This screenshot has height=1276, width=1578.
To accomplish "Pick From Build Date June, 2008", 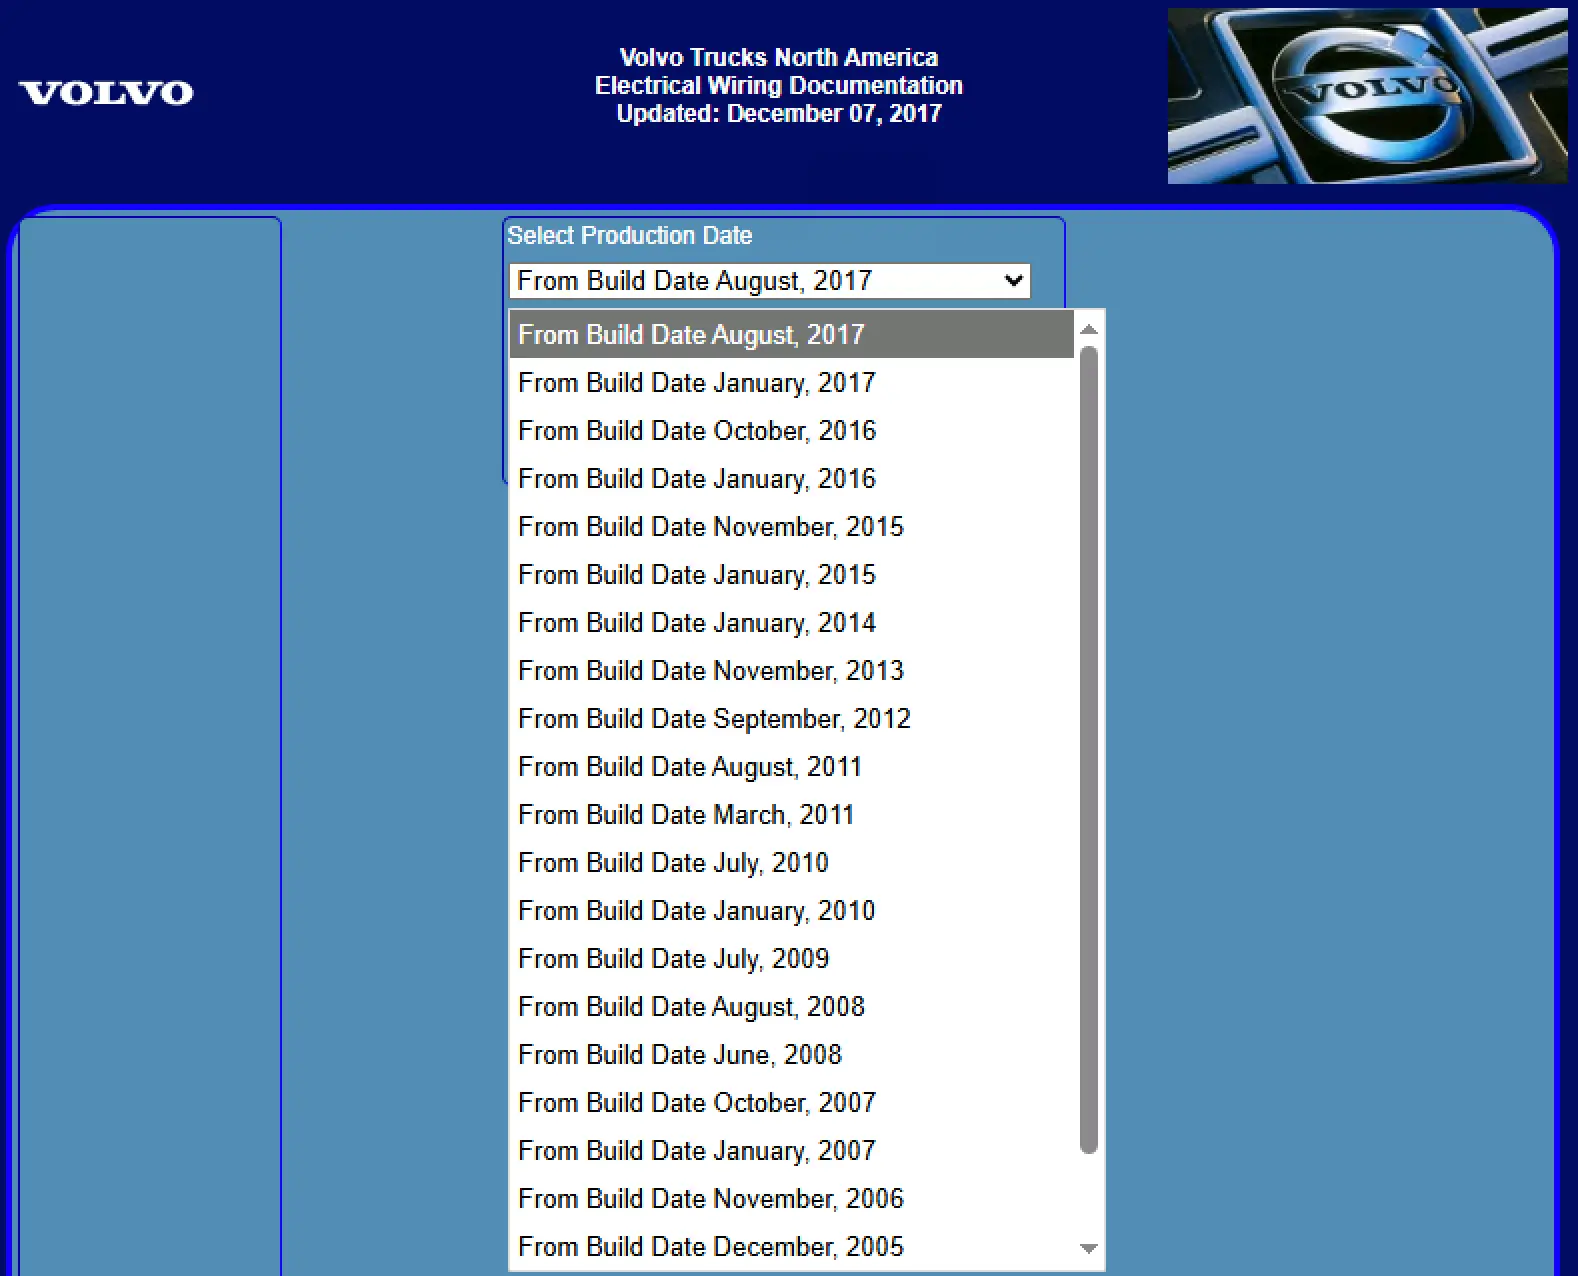I will [791, 1054].
